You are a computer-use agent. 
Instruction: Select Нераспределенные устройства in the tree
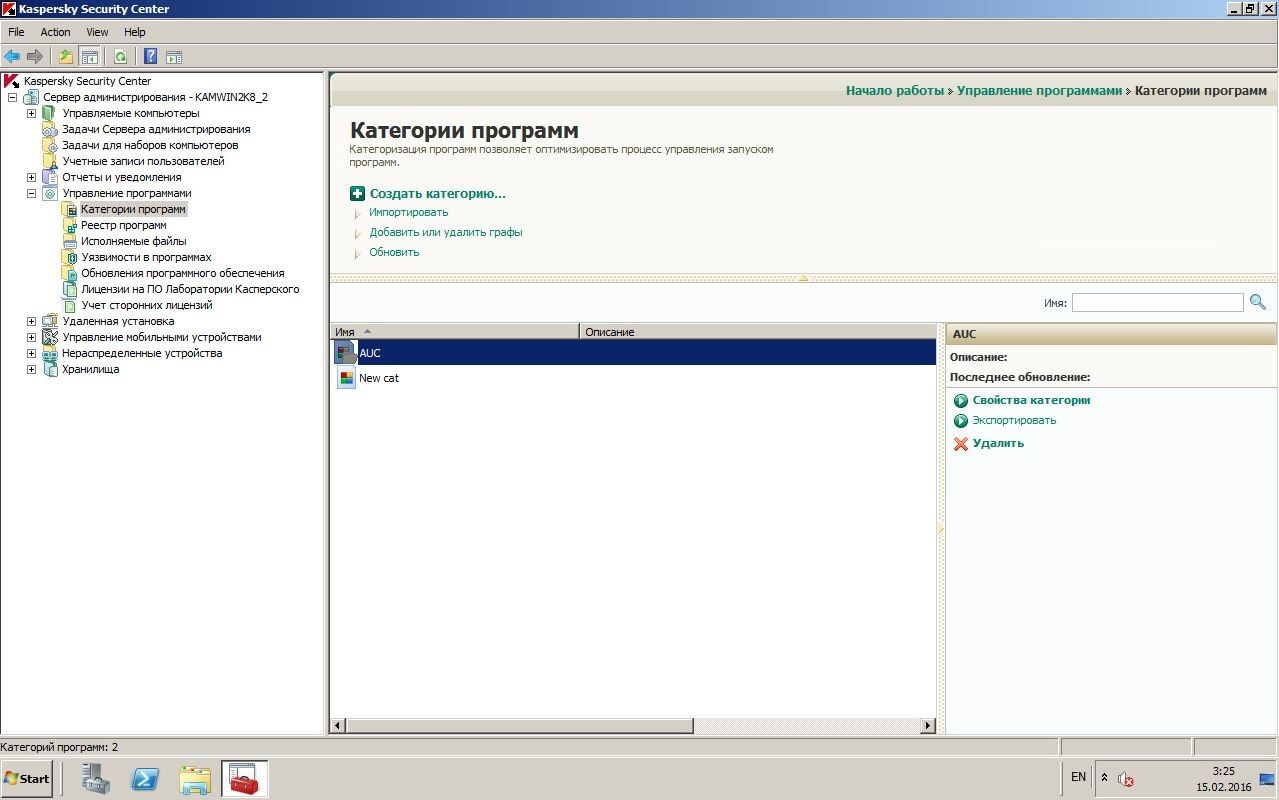point(142,353)
